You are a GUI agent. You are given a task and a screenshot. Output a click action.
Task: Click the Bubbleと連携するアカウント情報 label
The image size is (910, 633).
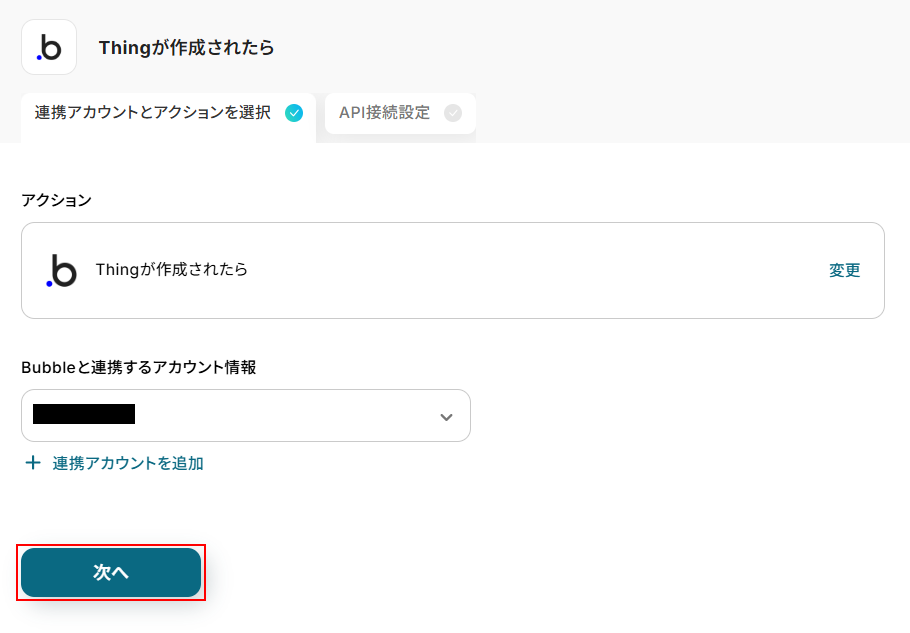139,367
